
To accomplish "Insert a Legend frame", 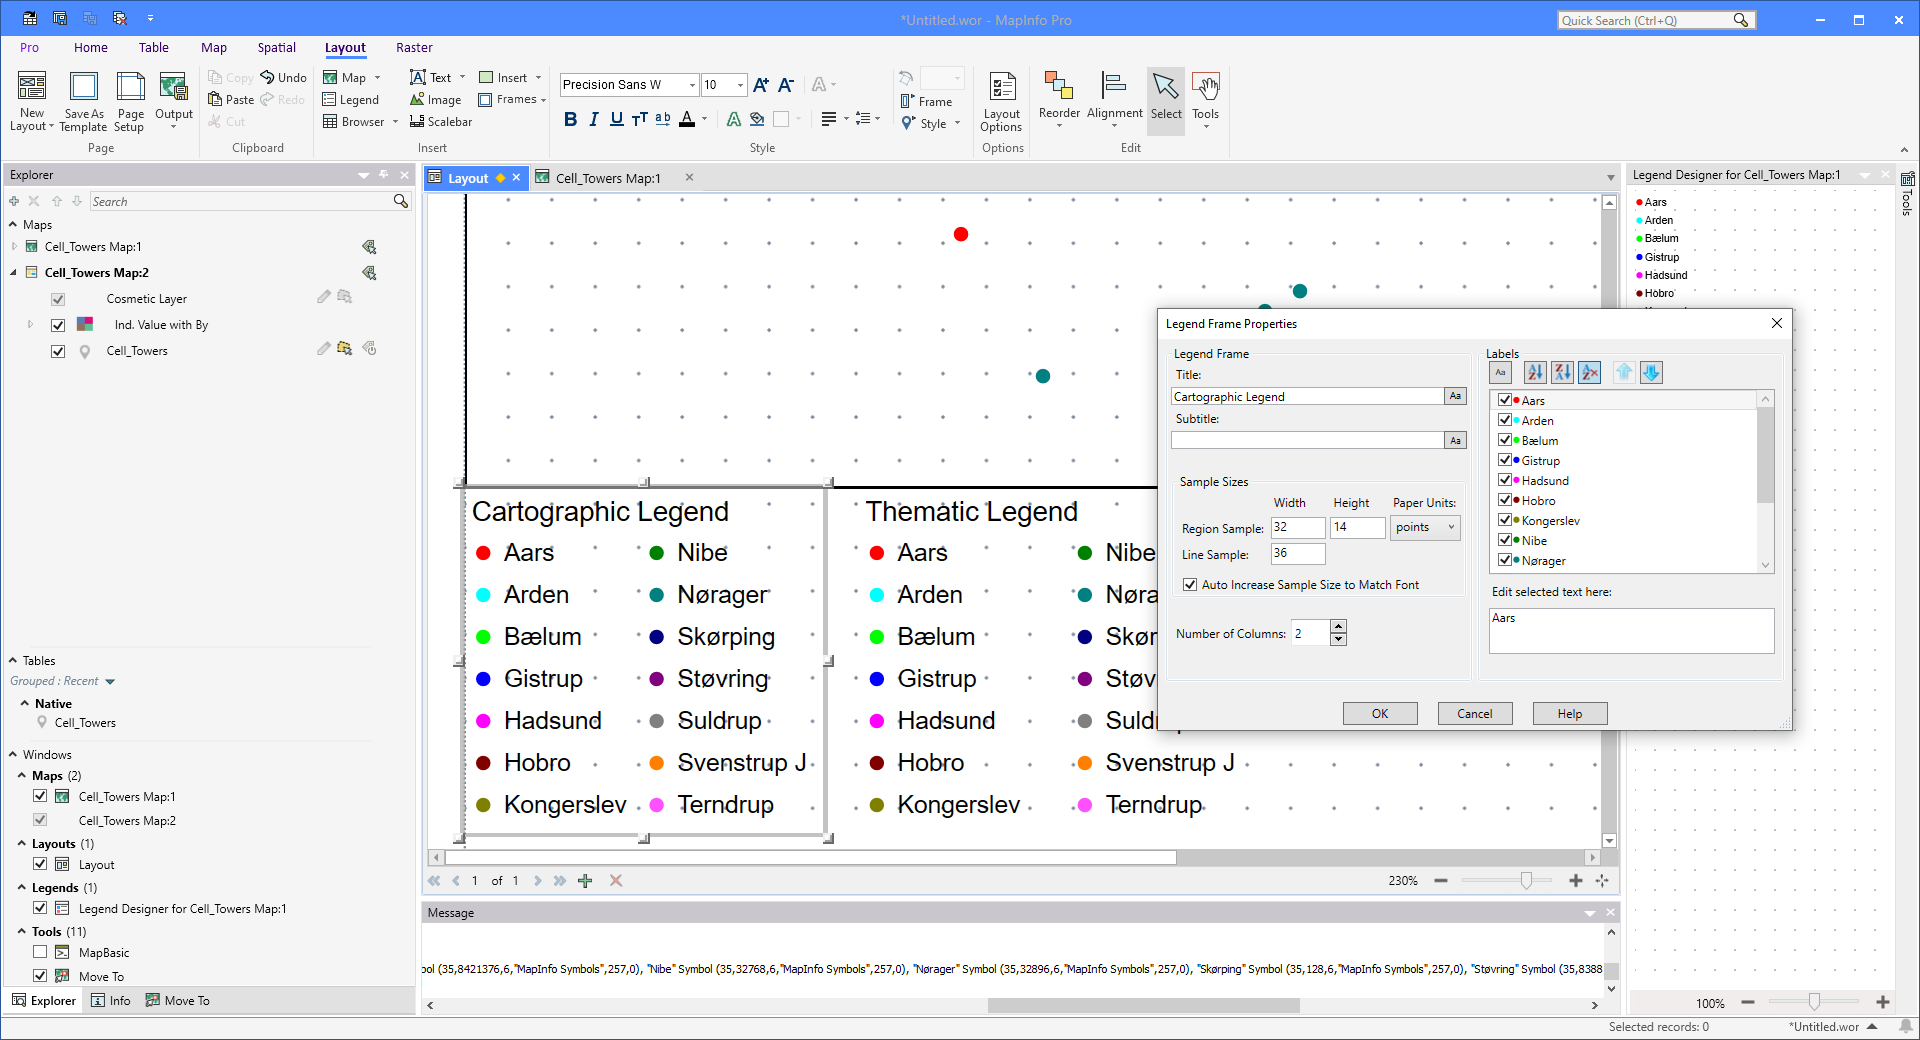I will (351, 99).
